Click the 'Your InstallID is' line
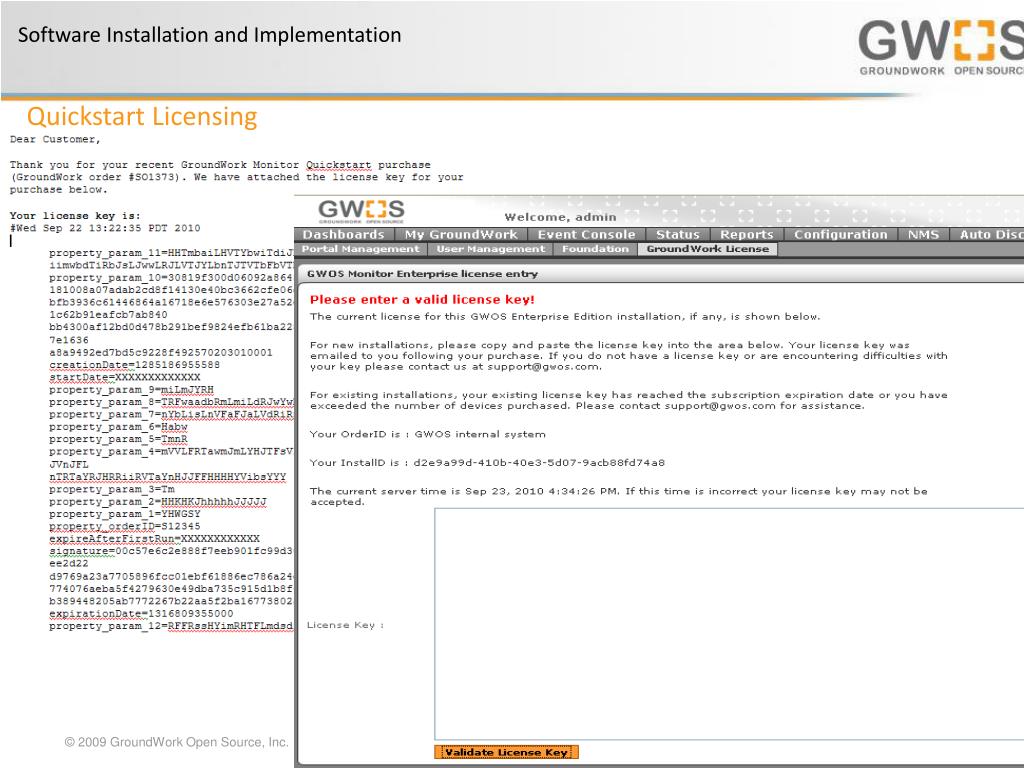This screenshot has width=1024, height=768. pyautogui.click(x=487, y=462)
